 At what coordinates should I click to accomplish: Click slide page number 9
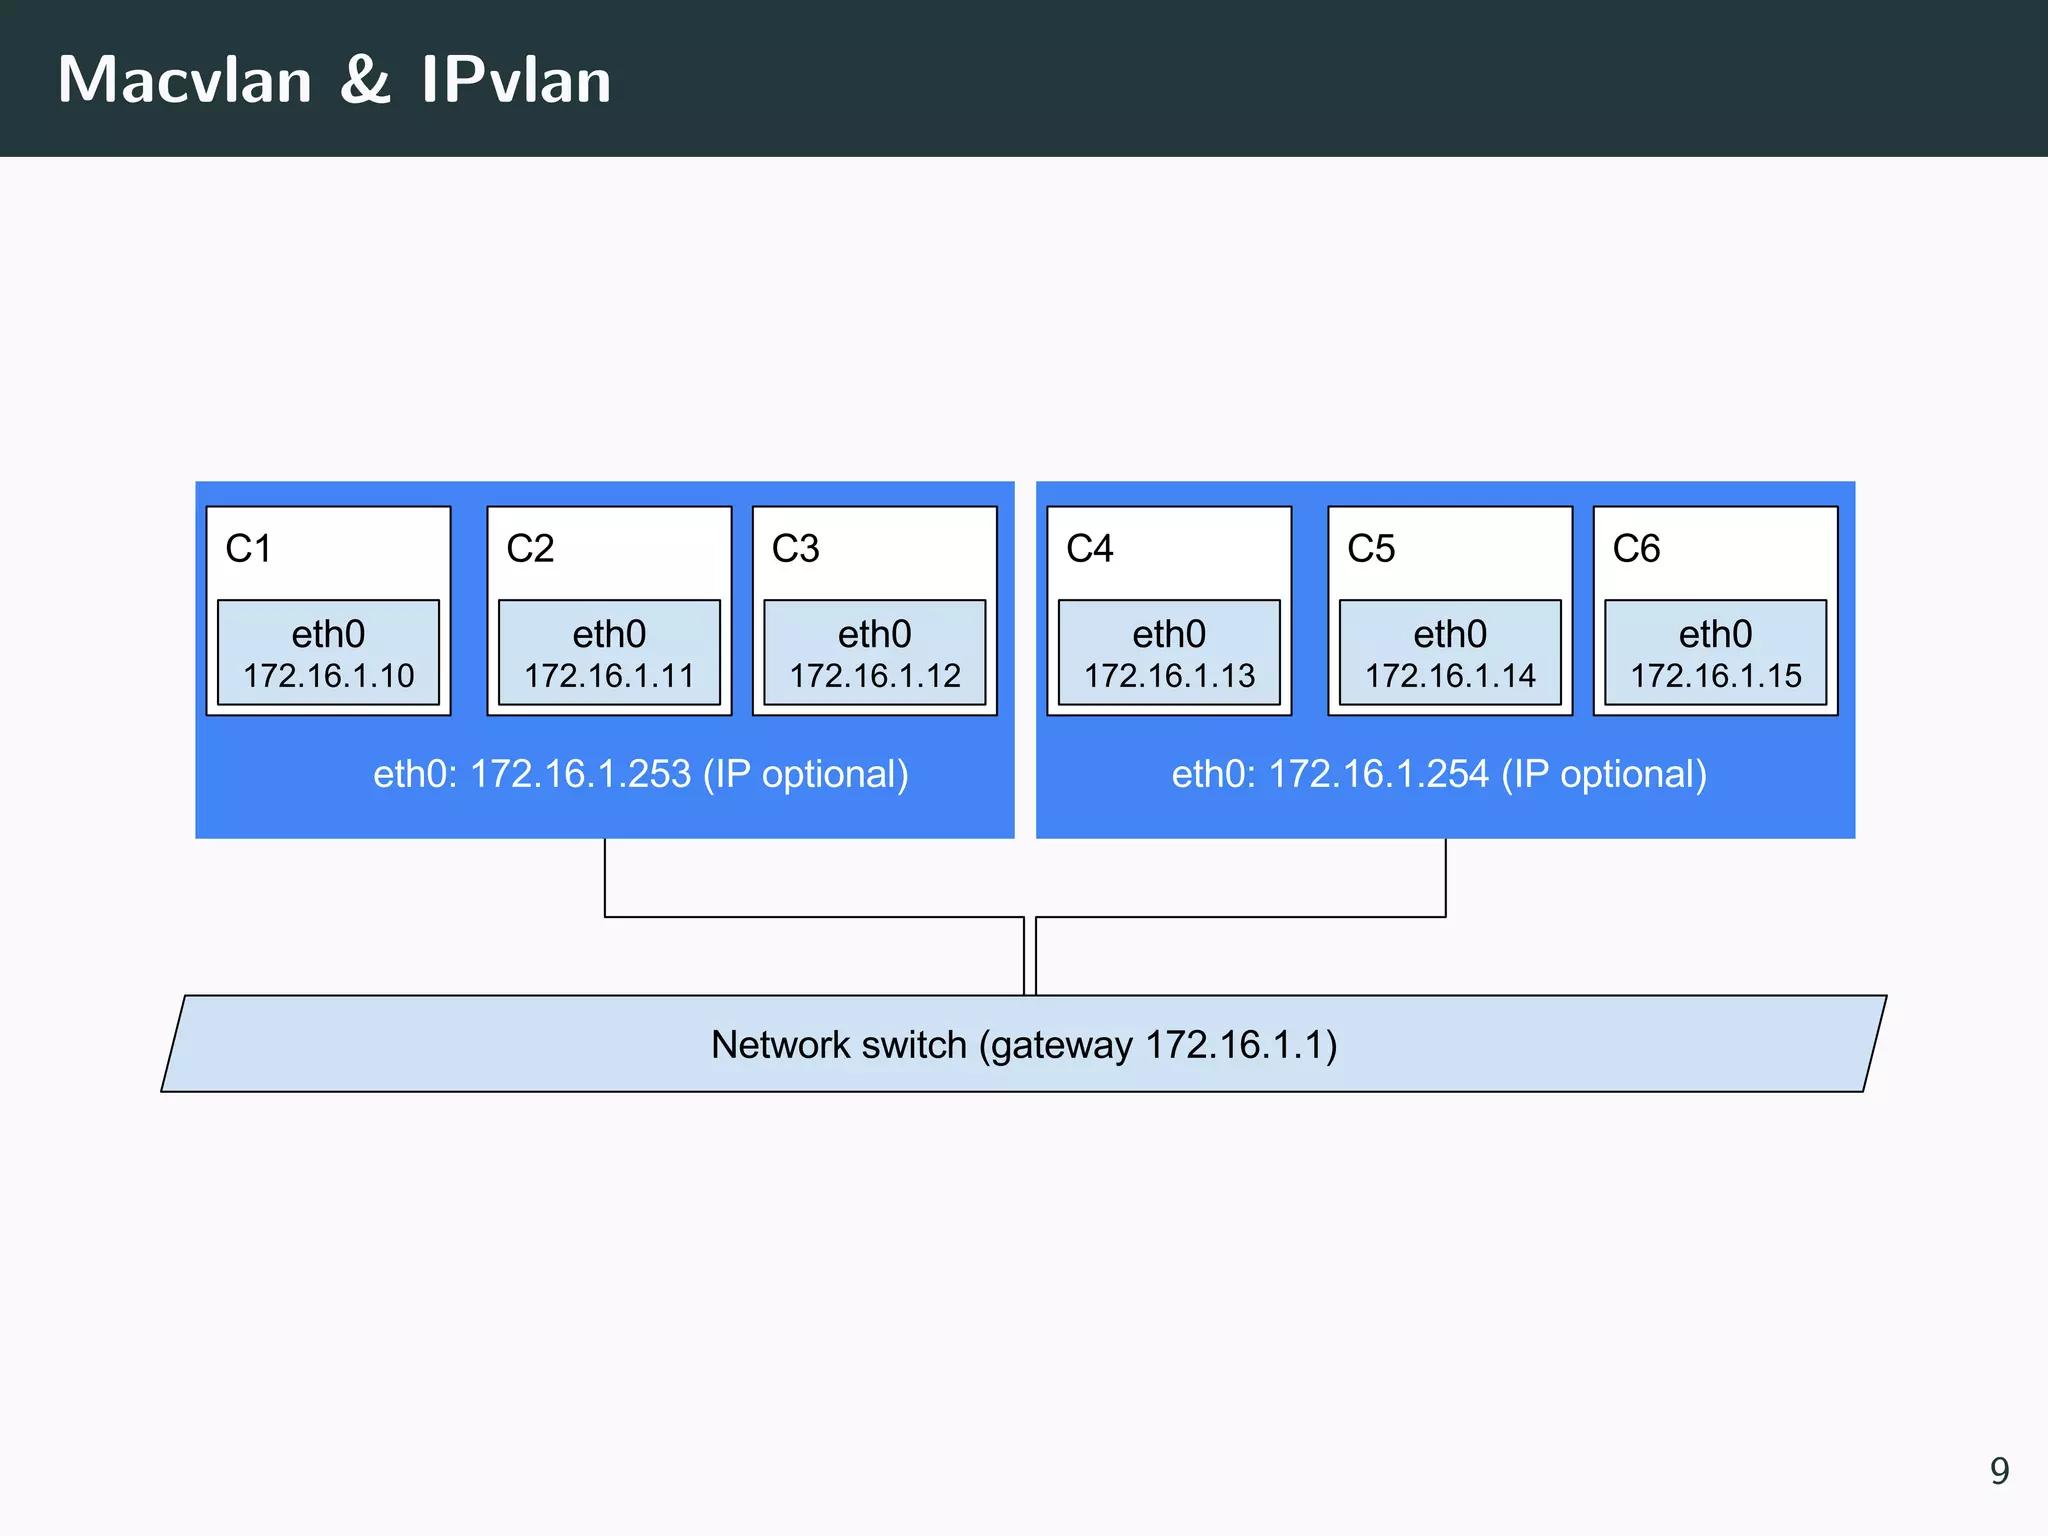(x=1998, y=1471)
